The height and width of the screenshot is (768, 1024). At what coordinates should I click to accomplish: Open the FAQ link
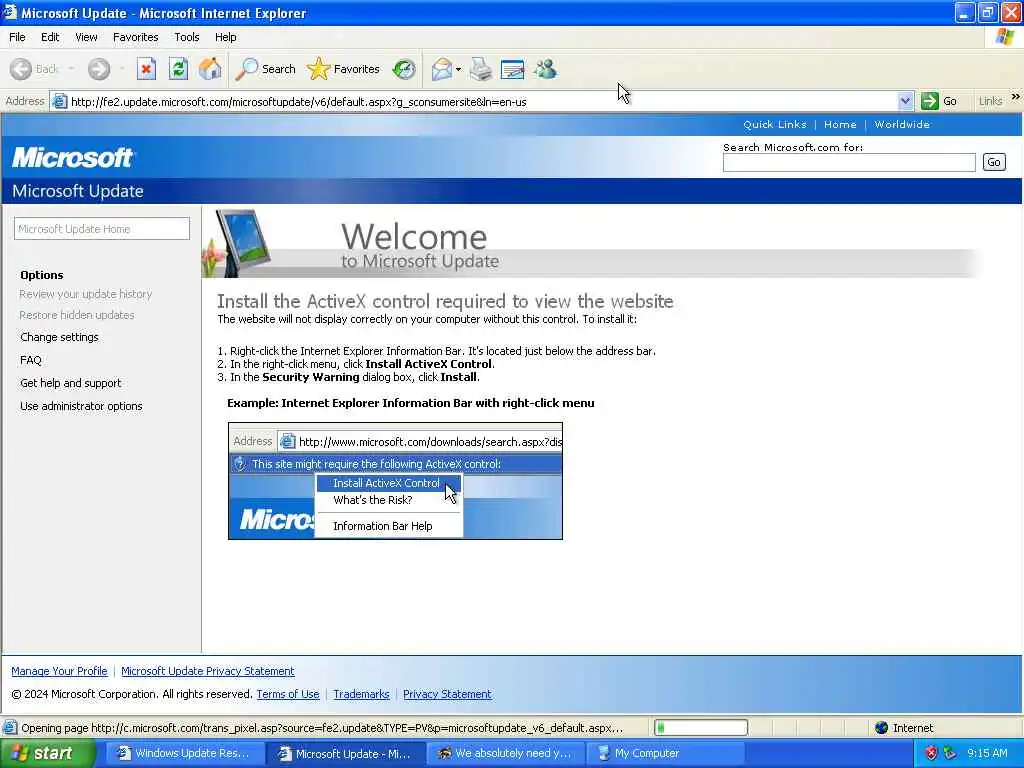tap(31, 360)
